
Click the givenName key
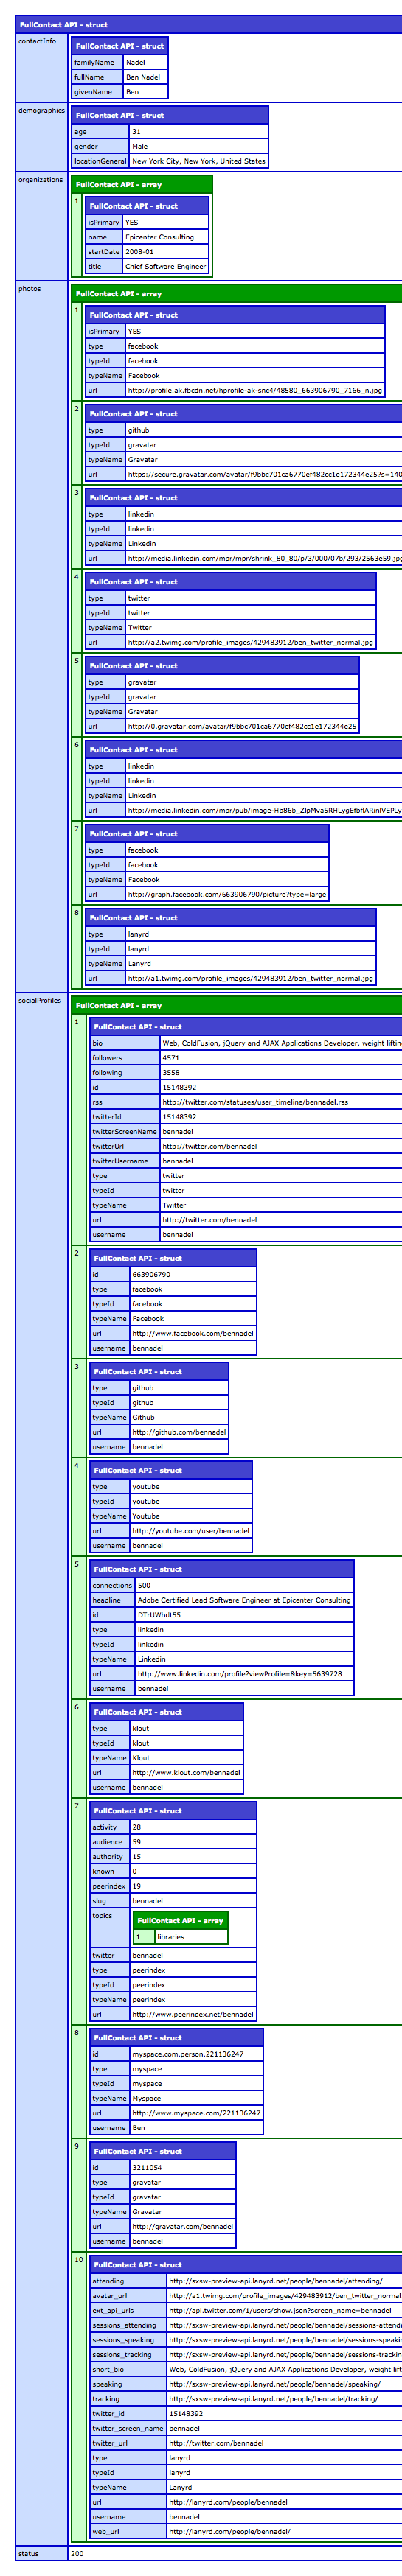pyautogui.click(x=97, y=92)
